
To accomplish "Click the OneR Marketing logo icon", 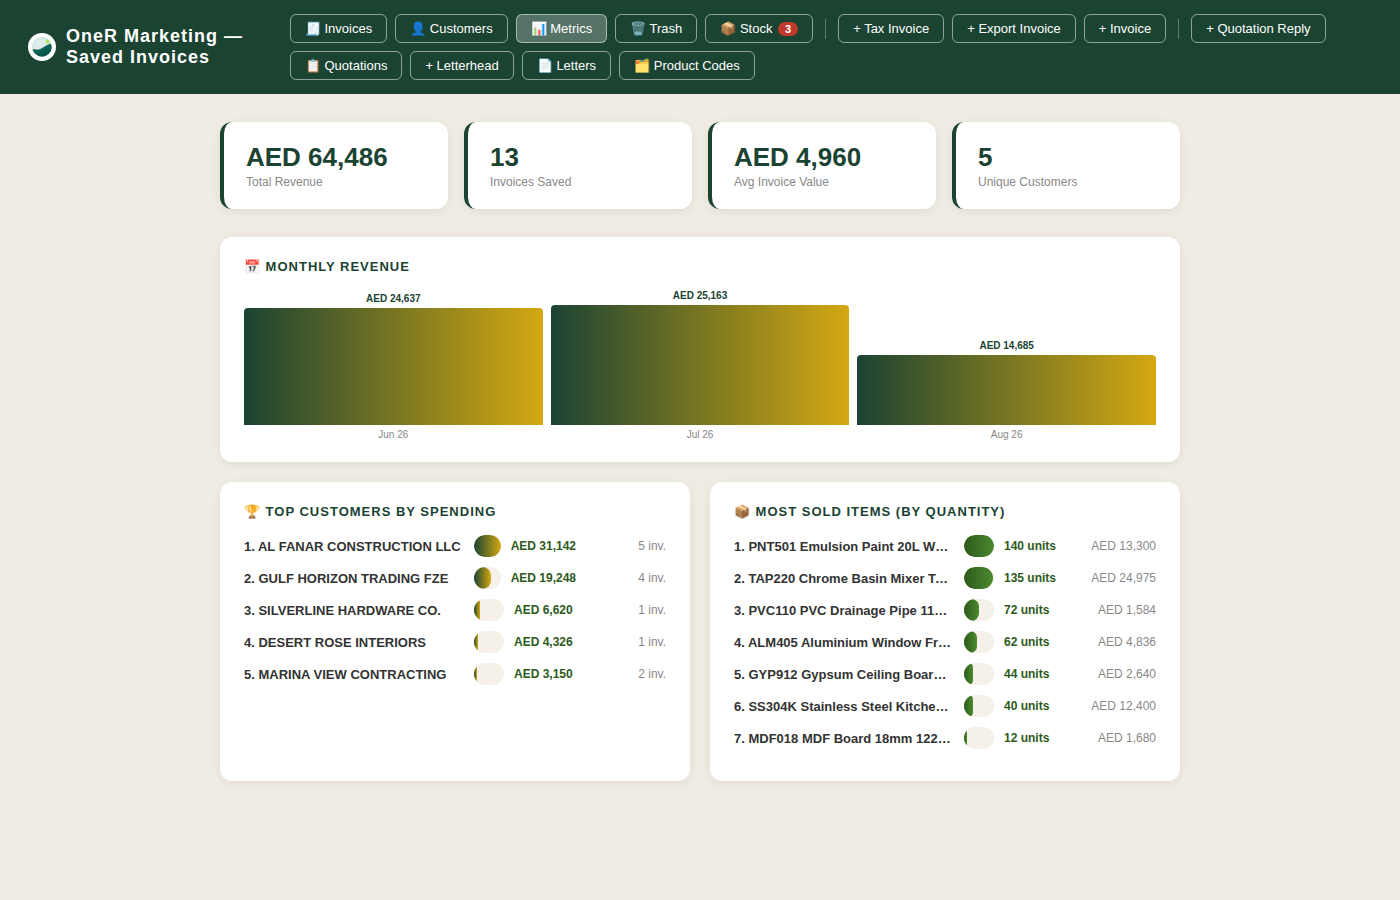I will [42, 46].
